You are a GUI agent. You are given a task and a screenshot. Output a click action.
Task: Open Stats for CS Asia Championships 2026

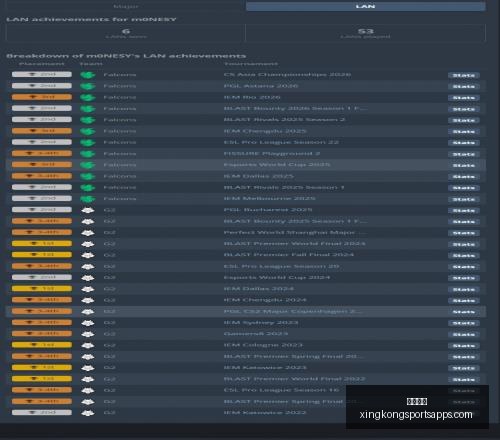pos(464,75)
